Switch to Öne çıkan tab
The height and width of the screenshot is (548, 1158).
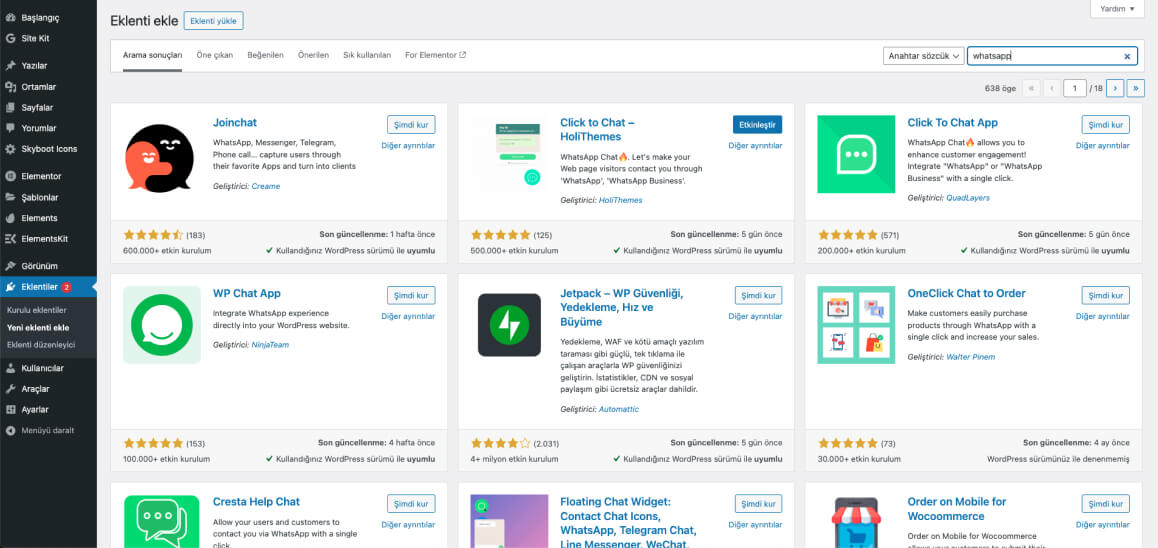215,55
